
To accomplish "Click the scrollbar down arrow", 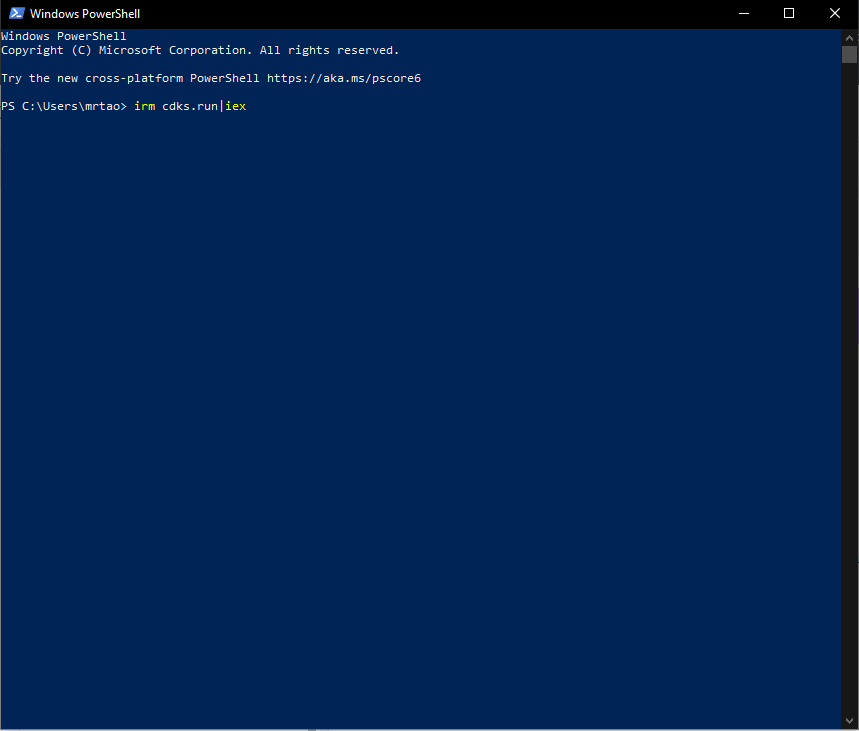I will tap(849, 722).
